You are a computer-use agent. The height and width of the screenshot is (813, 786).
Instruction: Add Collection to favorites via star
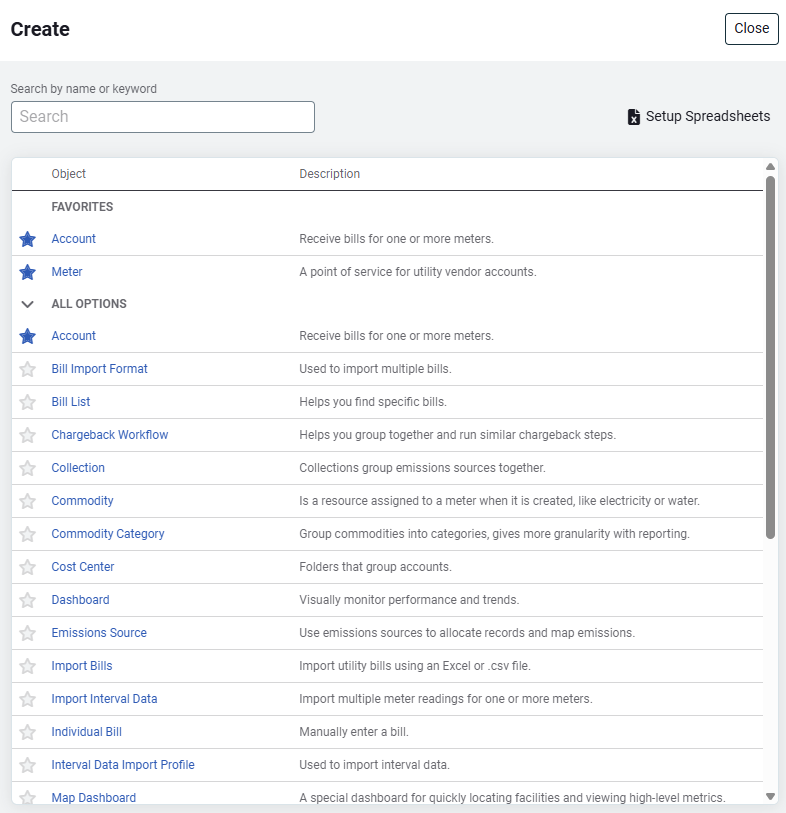(28, 468)
